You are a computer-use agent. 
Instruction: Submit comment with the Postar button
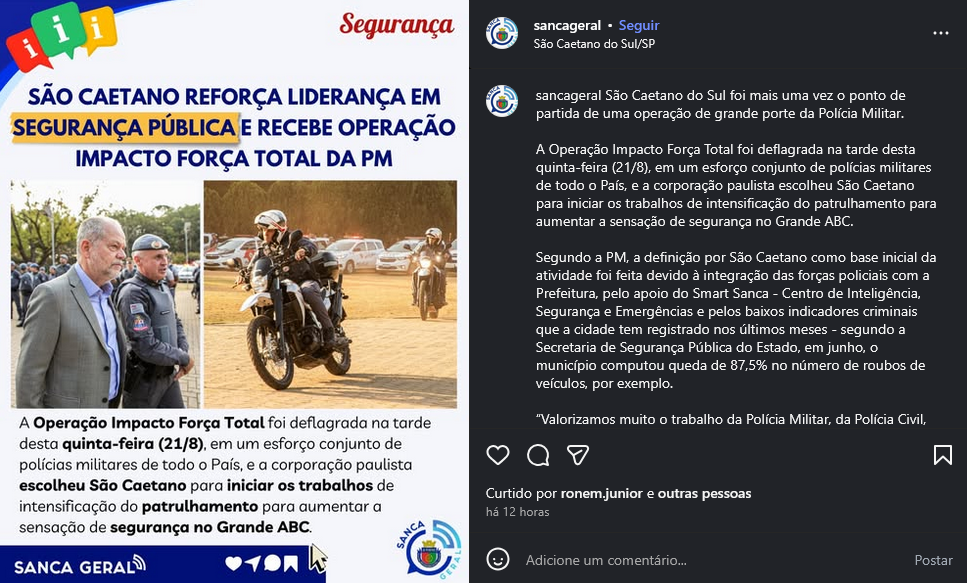933,560
